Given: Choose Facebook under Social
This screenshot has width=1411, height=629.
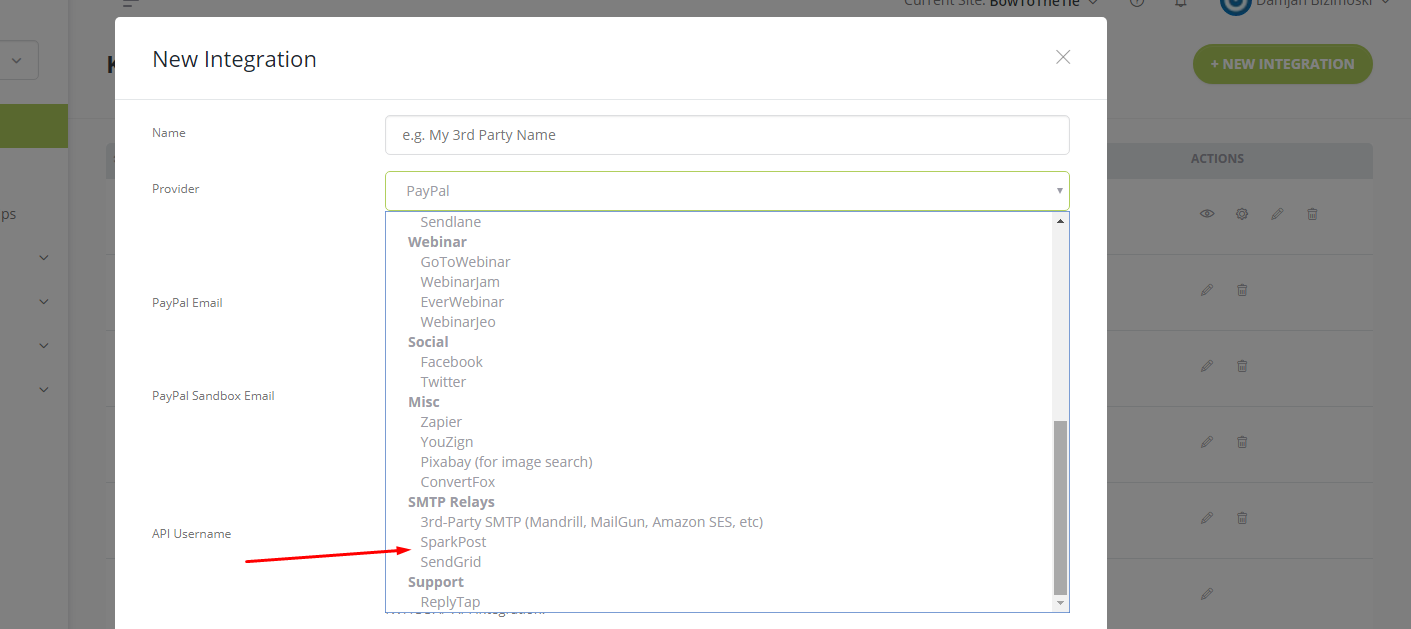Looking at the screenshot, I should tap(451, 362).
